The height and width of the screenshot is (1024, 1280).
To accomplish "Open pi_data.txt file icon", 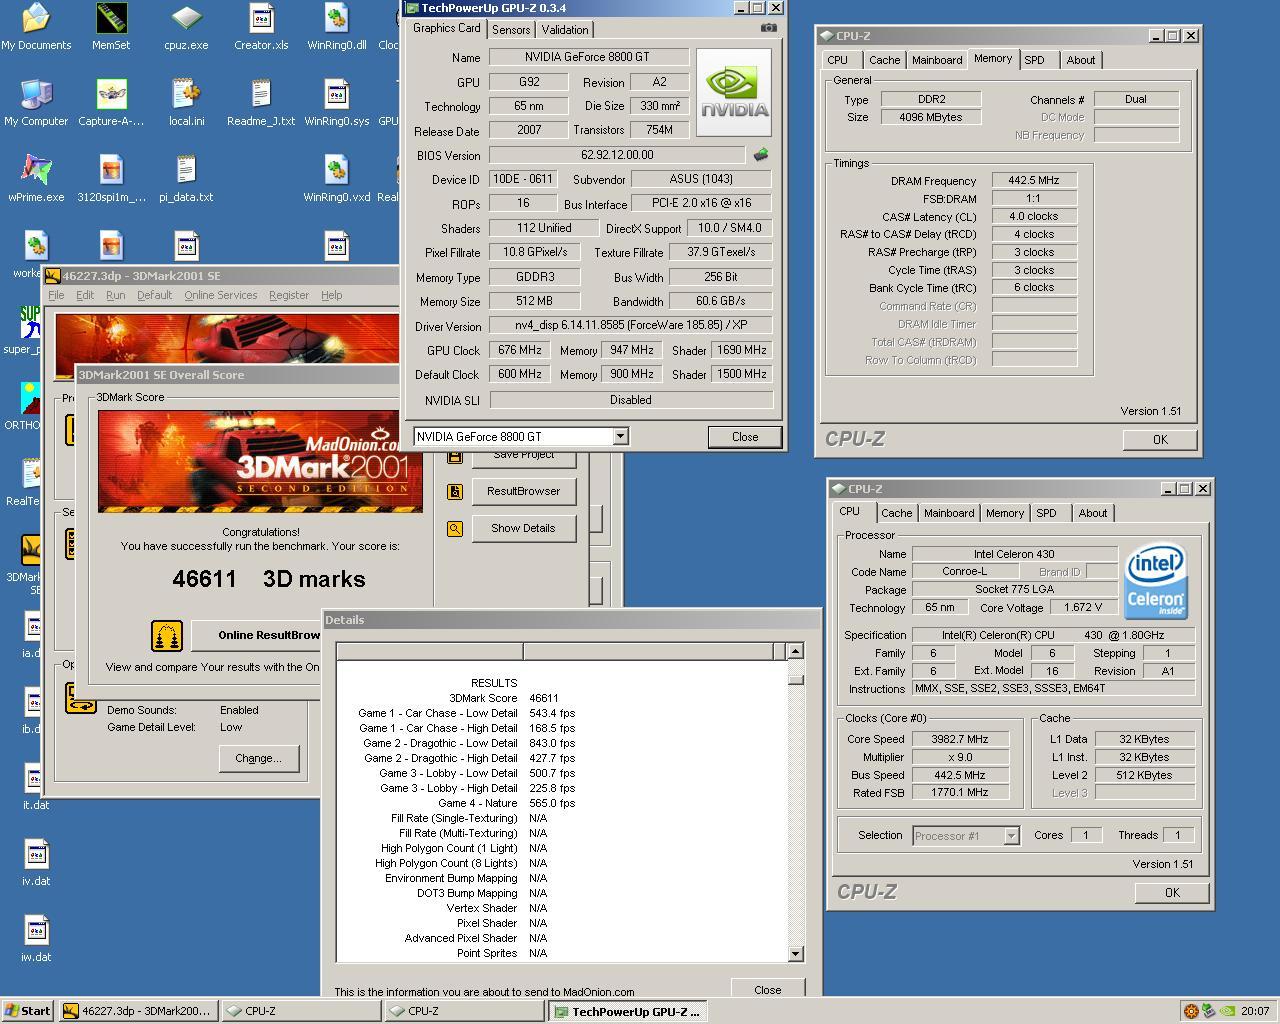I will pyautogui.click(x=186, y=179).
